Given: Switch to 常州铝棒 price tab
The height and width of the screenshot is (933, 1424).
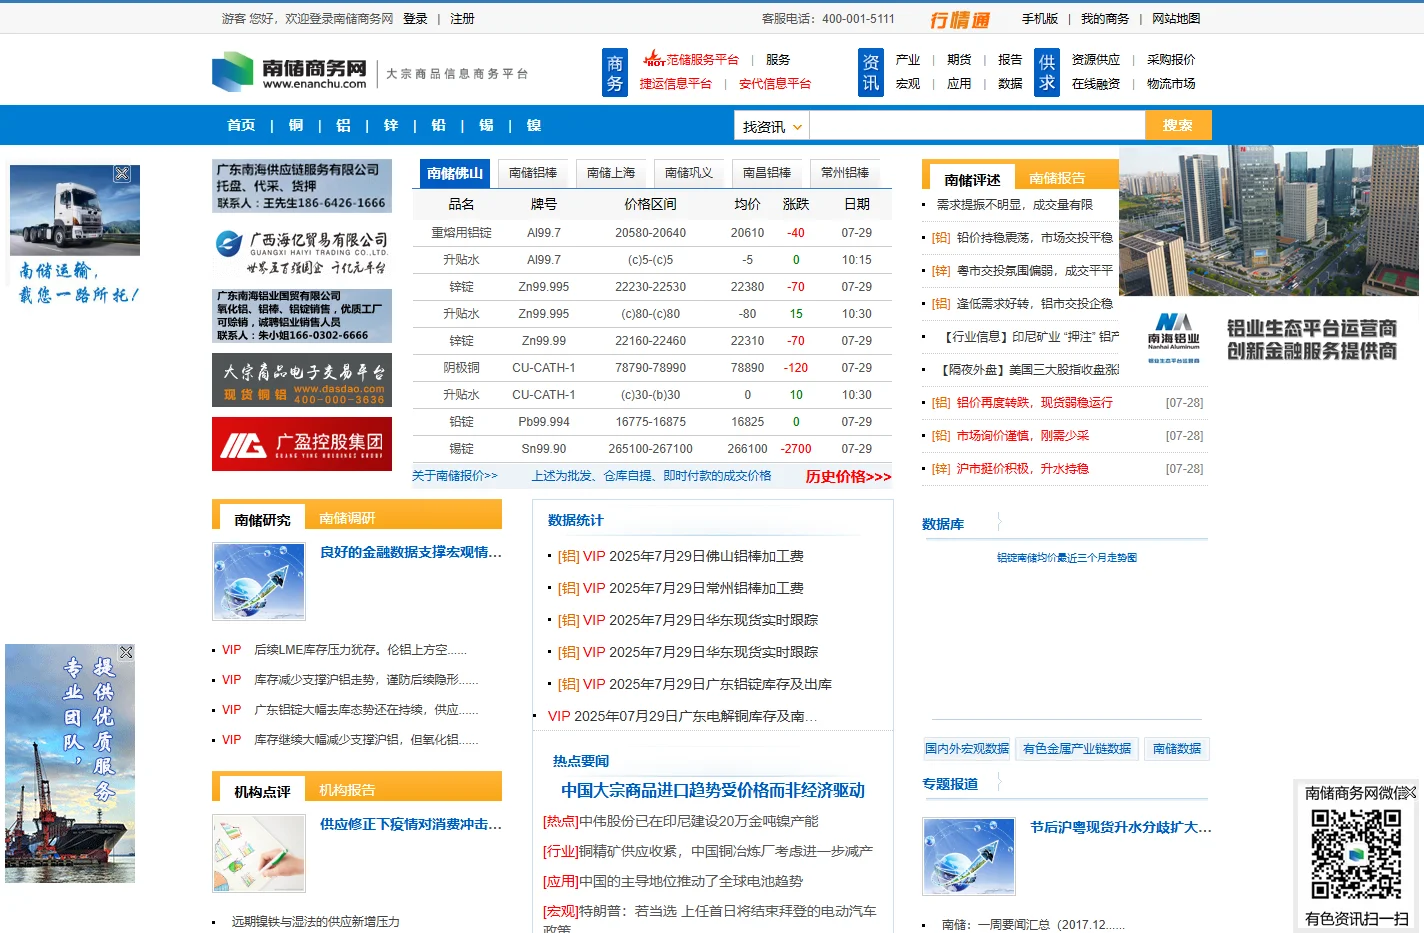Looking at the screenshot, I should 845,173.
